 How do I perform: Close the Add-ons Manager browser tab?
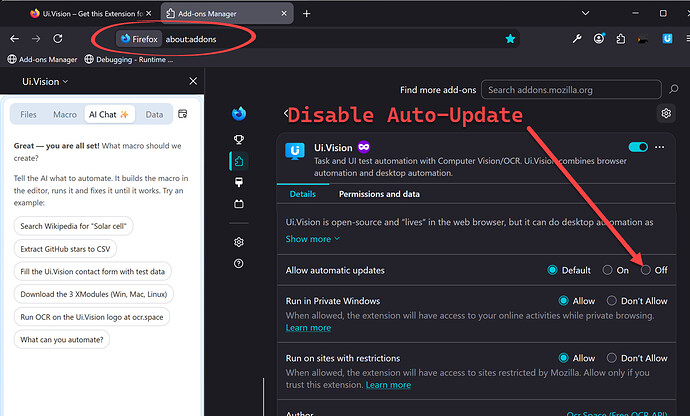[284, 14]
